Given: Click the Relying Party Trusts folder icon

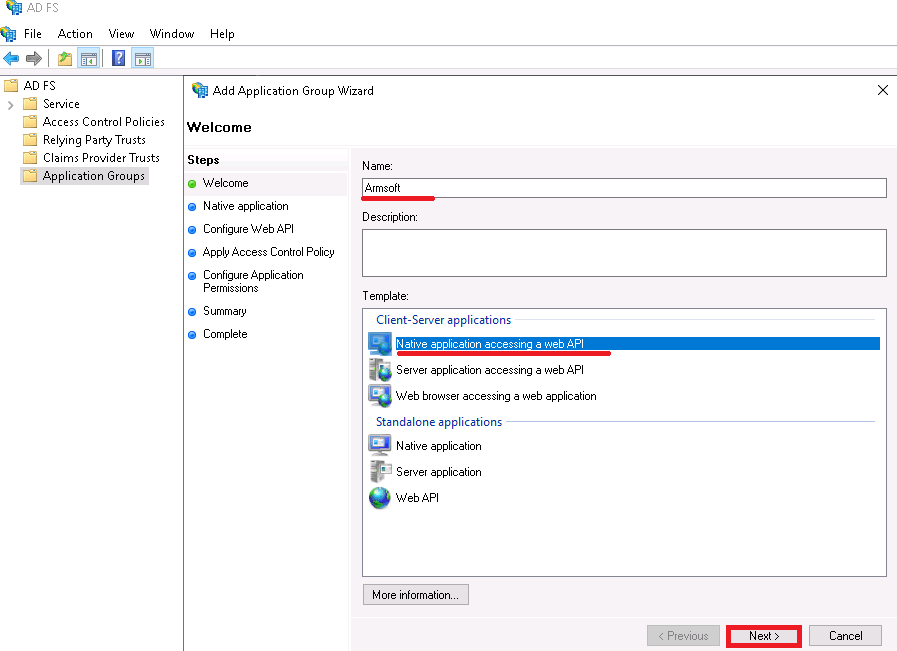Looking at the screenshot, I should click(x=30, y=140).
